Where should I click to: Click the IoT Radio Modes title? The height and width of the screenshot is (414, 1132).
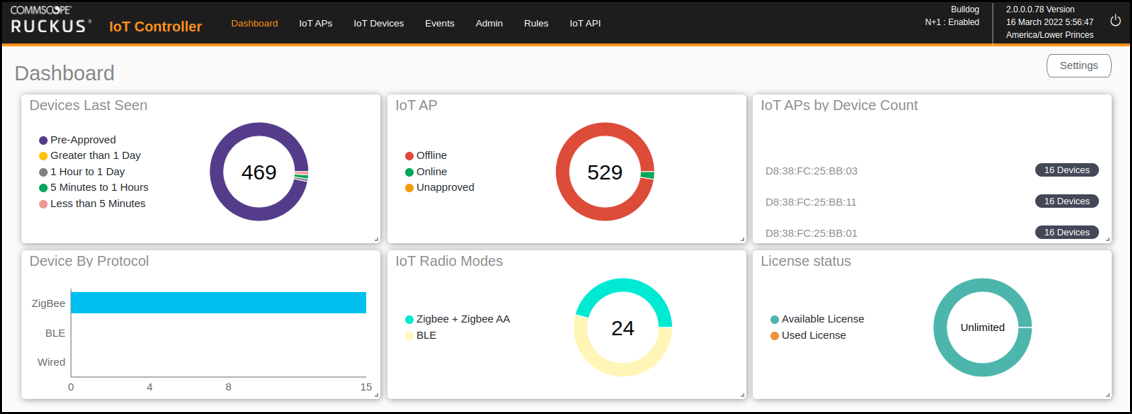pyautogui.click(x=449, y=261)
